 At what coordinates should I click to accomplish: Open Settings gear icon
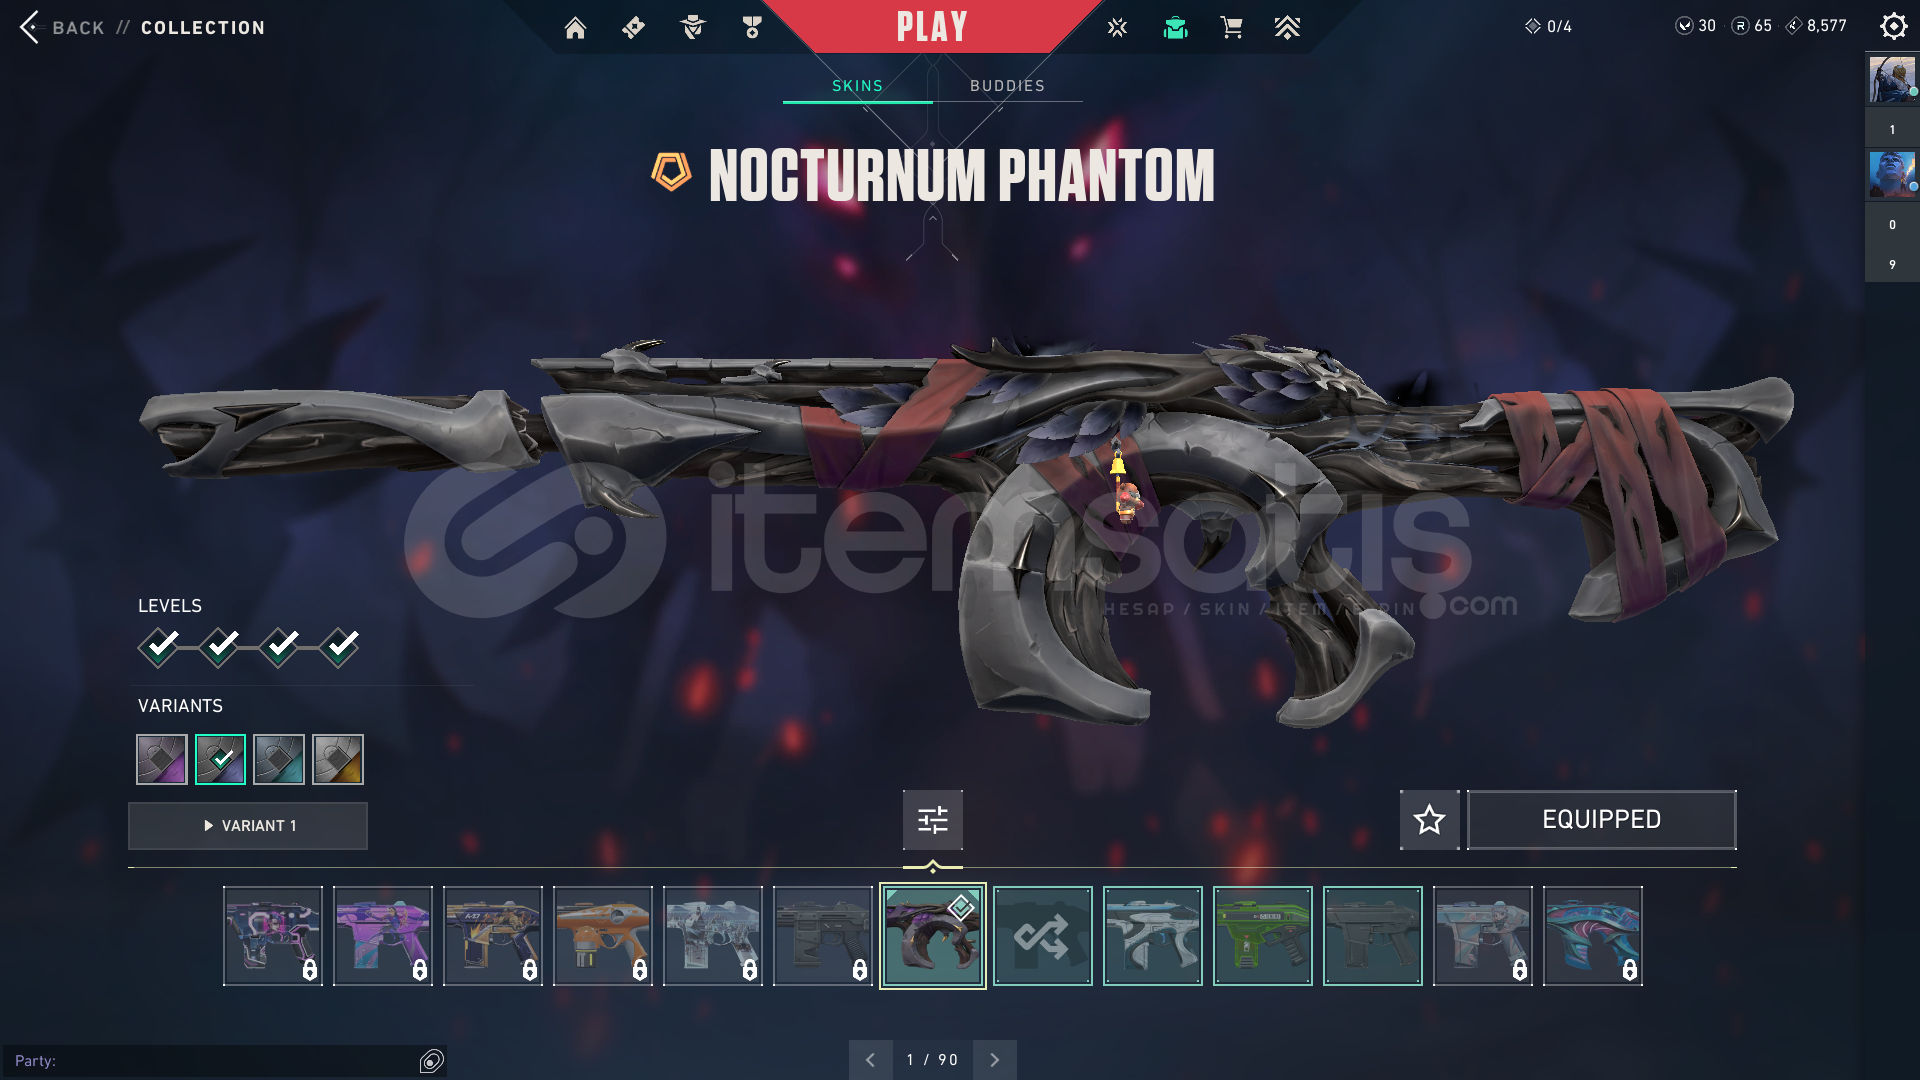[x=1893, y=26]
